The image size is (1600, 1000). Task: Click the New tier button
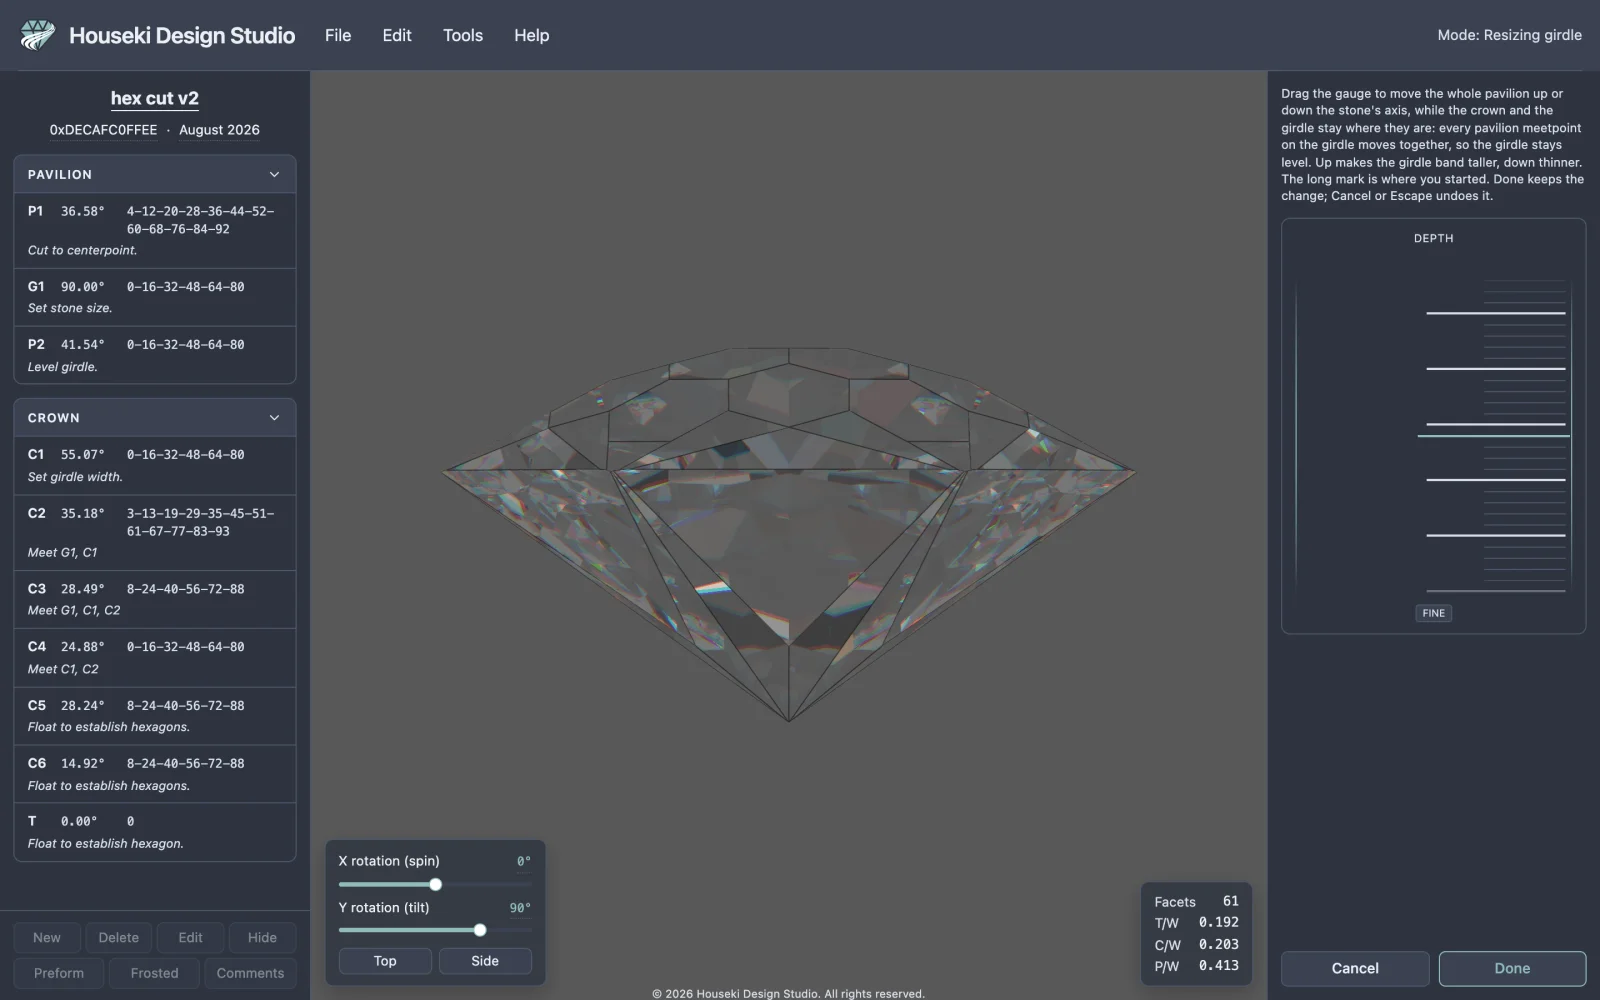pos(47,938)
